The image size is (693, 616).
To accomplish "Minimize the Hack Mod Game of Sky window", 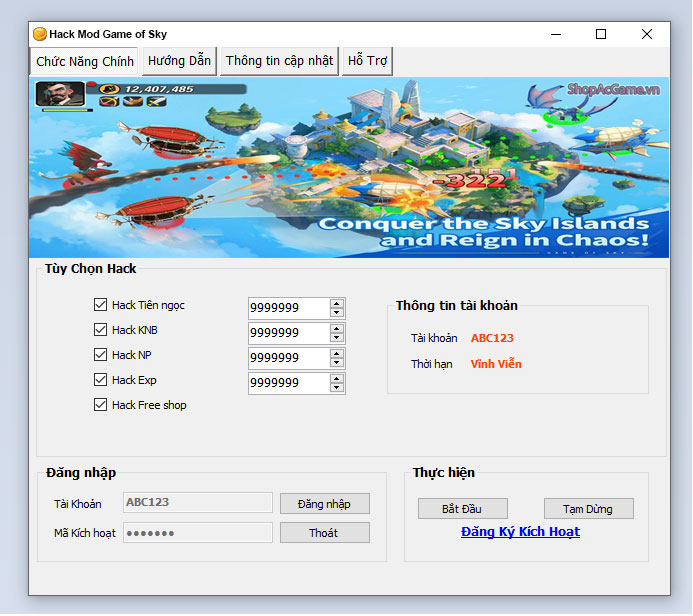I will (x=556, y=34).
